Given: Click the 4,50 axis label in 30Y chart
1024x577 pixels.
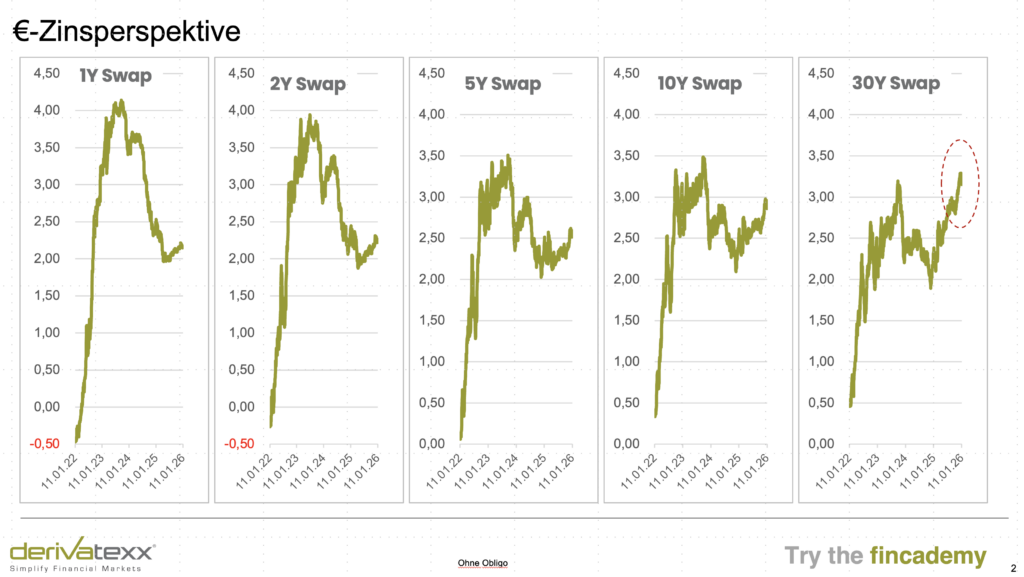Looking at the screenshot, I should click(x=824, y=73).
